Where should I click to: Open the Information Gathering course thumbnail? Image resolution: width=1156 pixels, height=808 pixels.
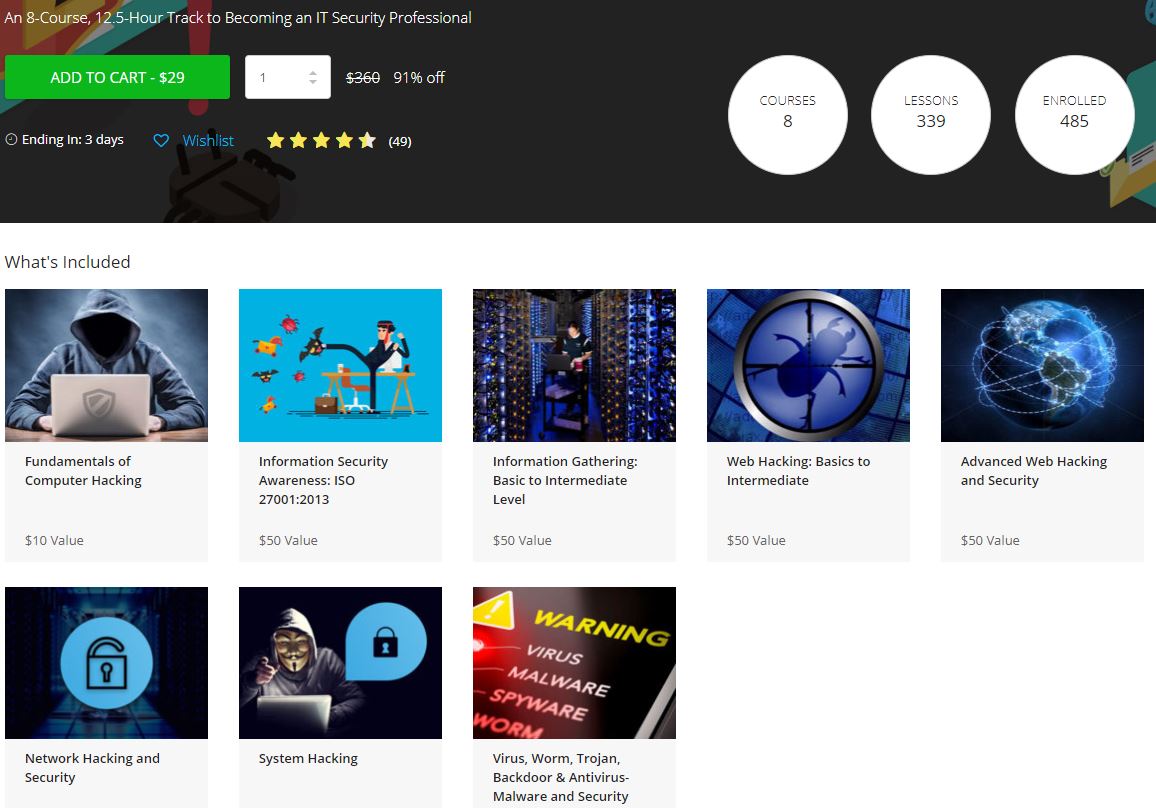coord(574,365)
